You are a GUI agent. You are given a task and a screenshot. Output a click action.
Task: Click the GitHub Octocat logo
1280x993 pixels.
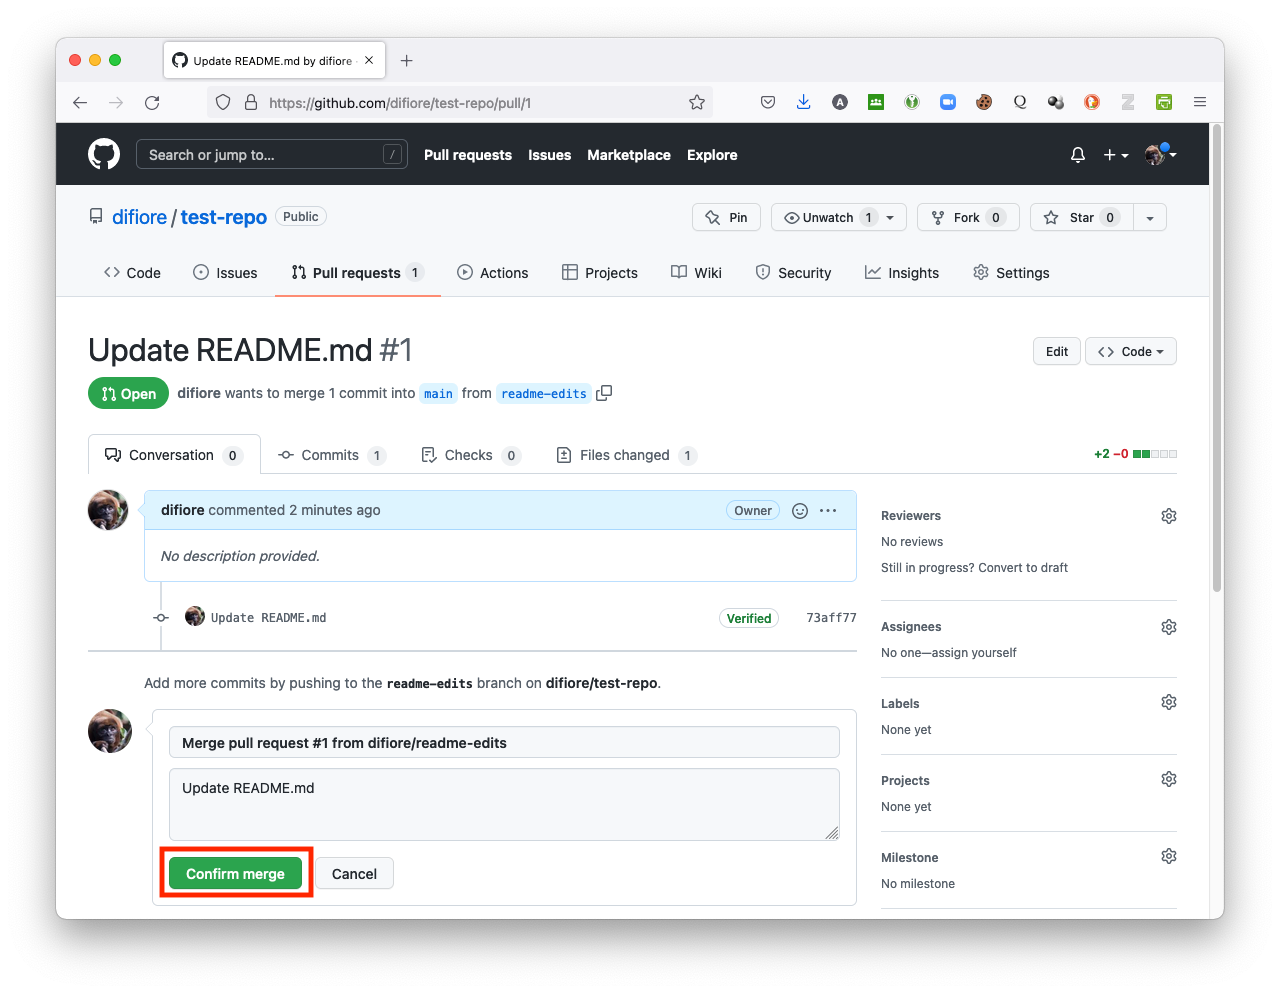pos(104,154)
